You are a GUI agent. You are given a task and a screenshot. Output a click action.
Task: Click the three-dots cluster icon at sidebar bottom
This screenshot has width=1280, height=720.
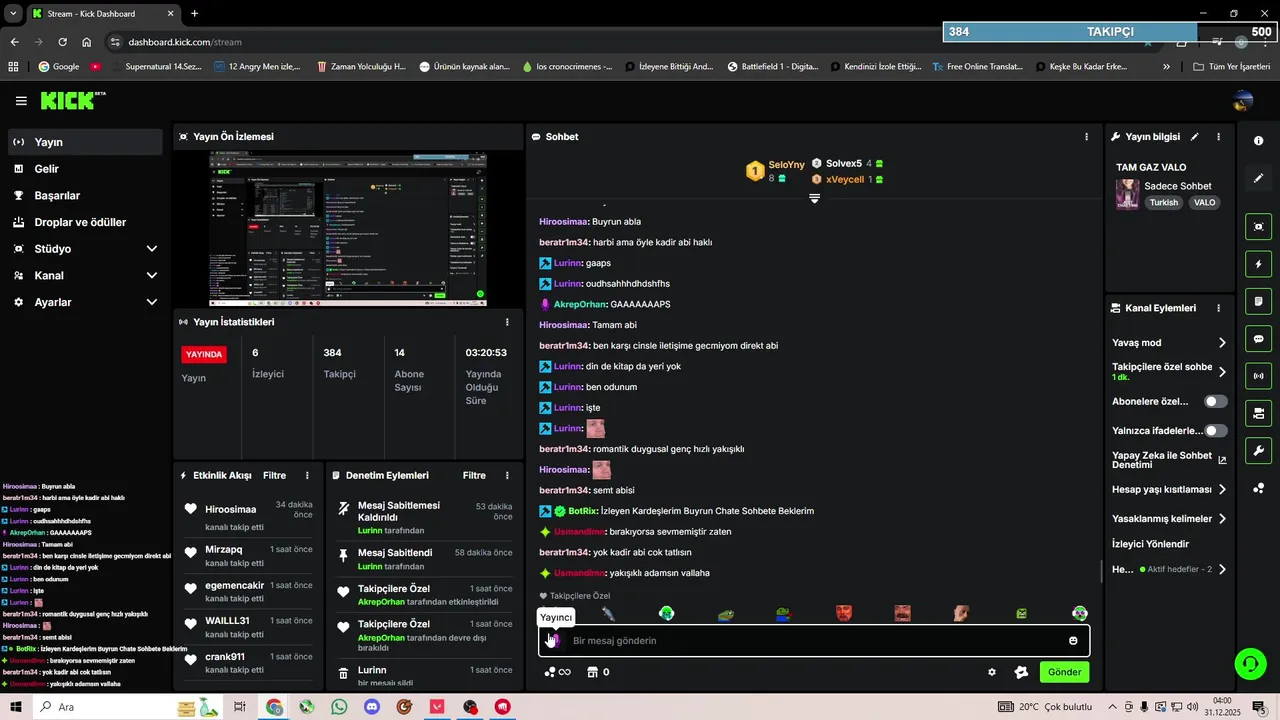(1258, 488)
